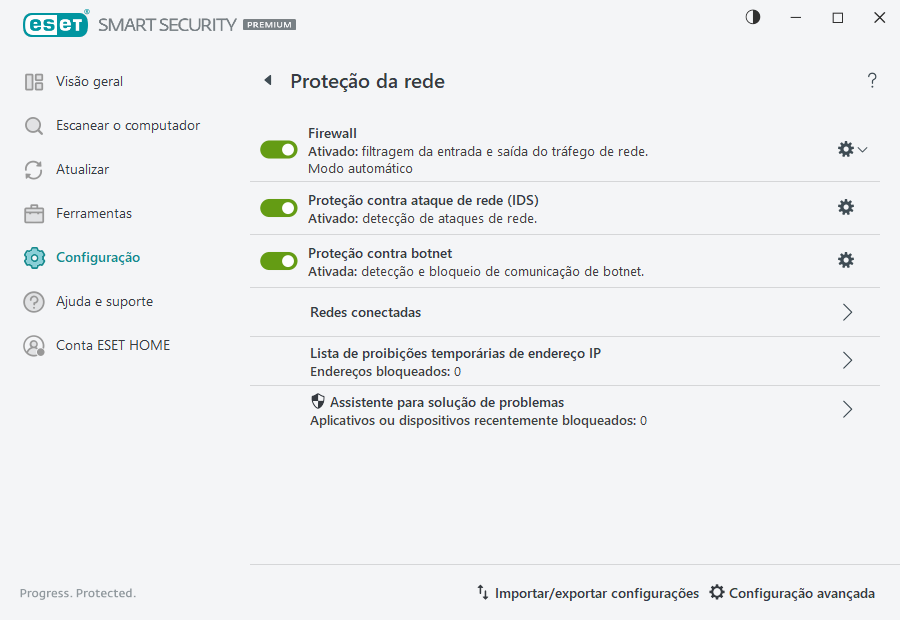The width and height of the screenshot is (900, 620).
Task: Click the help question mark
Action: tap(871, 80)
